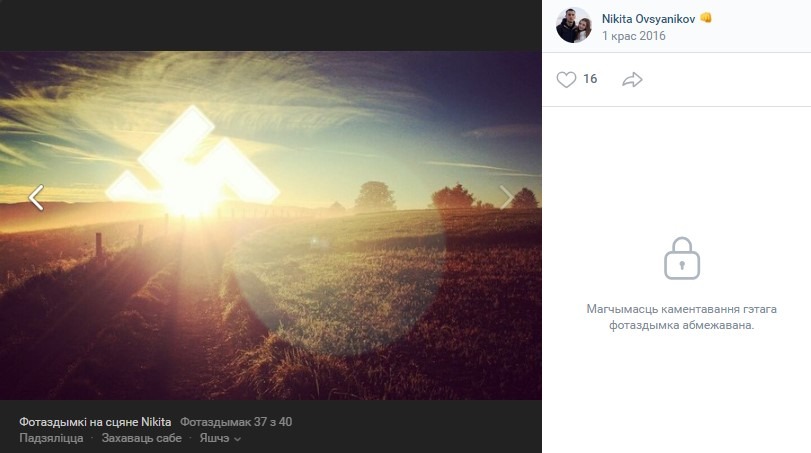Click the empty white area below the lock message
This screenshot has width=811, height=453.
tap(676, 400)
